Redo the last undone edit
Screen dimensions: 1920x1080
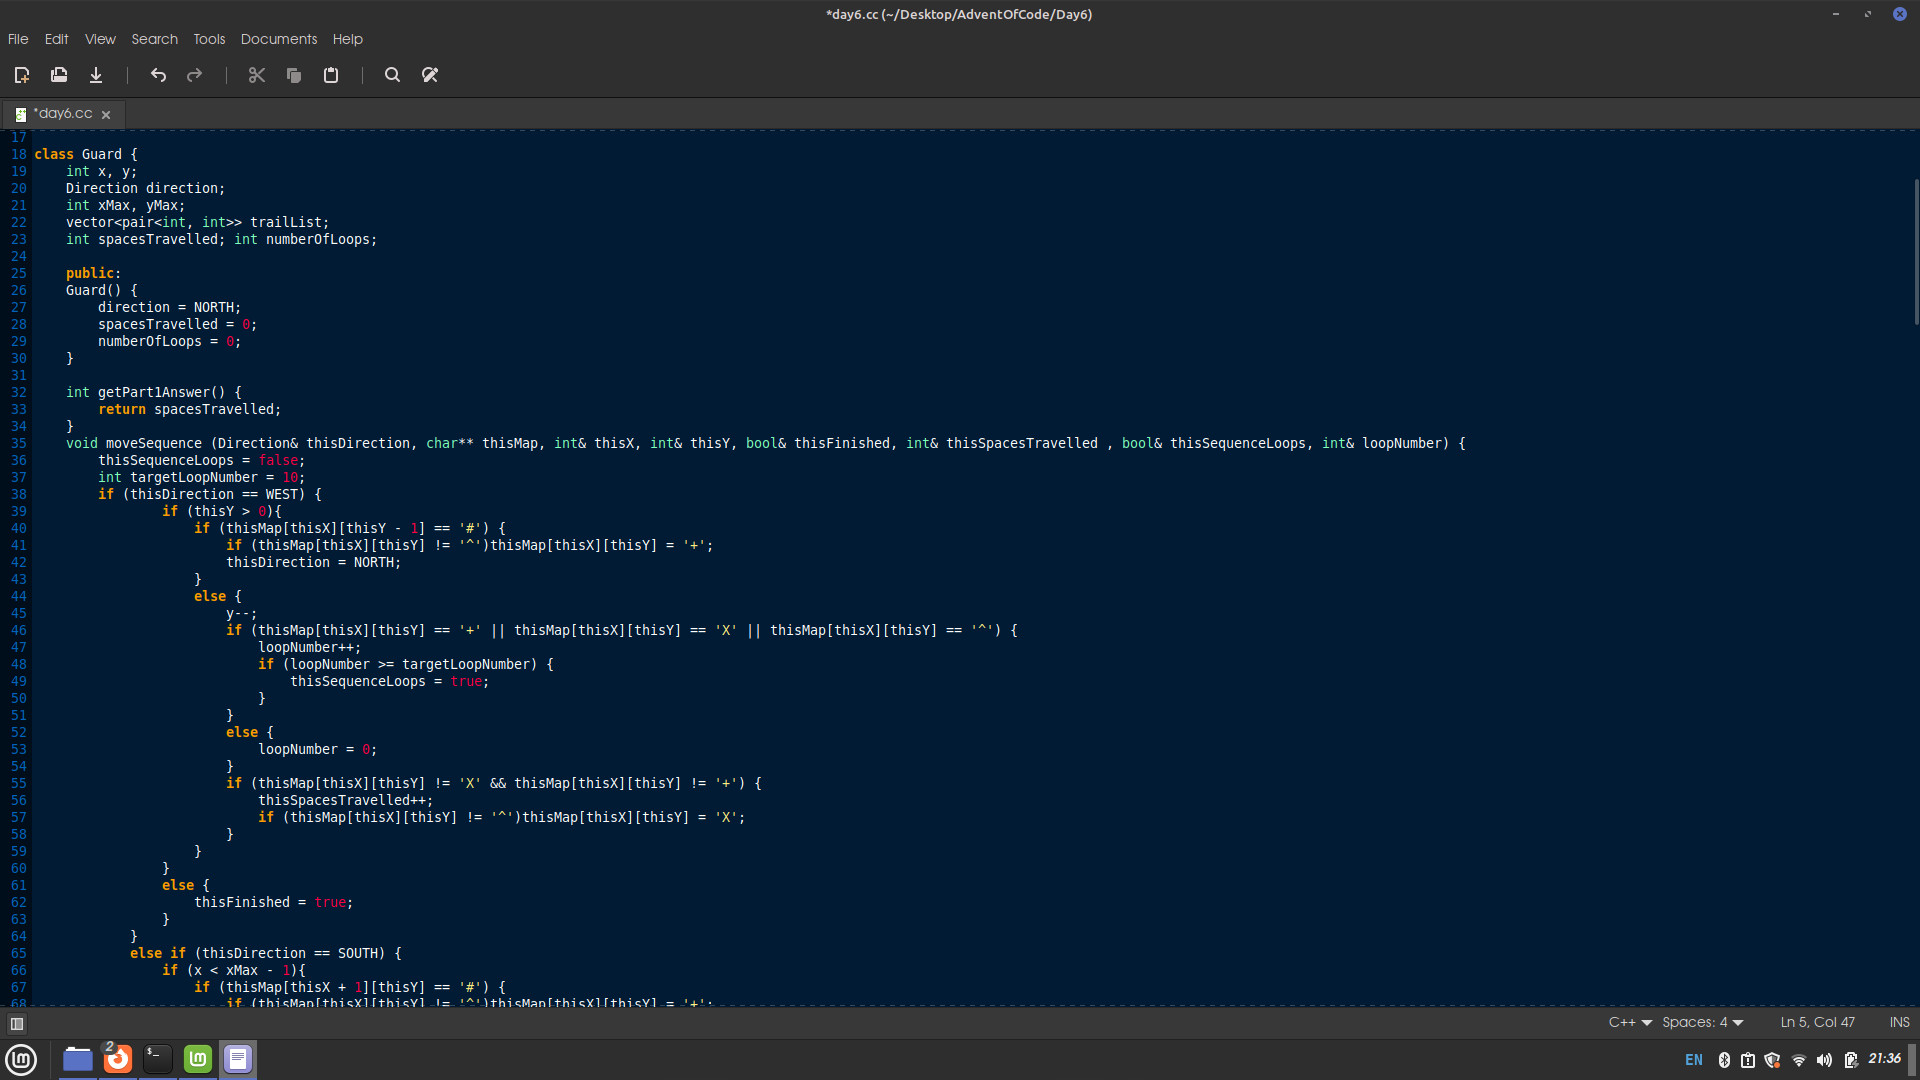tap(195, 75)
